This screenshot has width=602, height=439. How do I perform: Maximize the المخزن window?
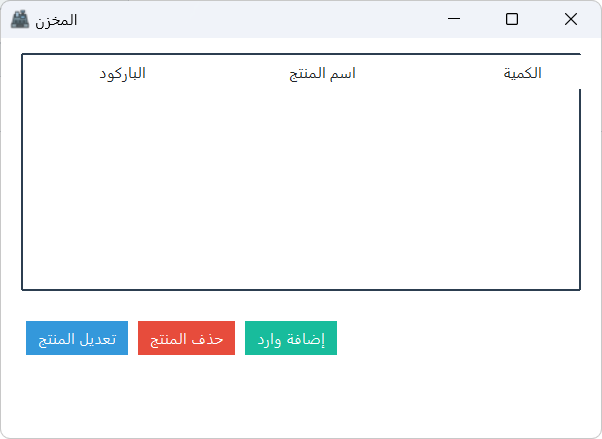512,19
